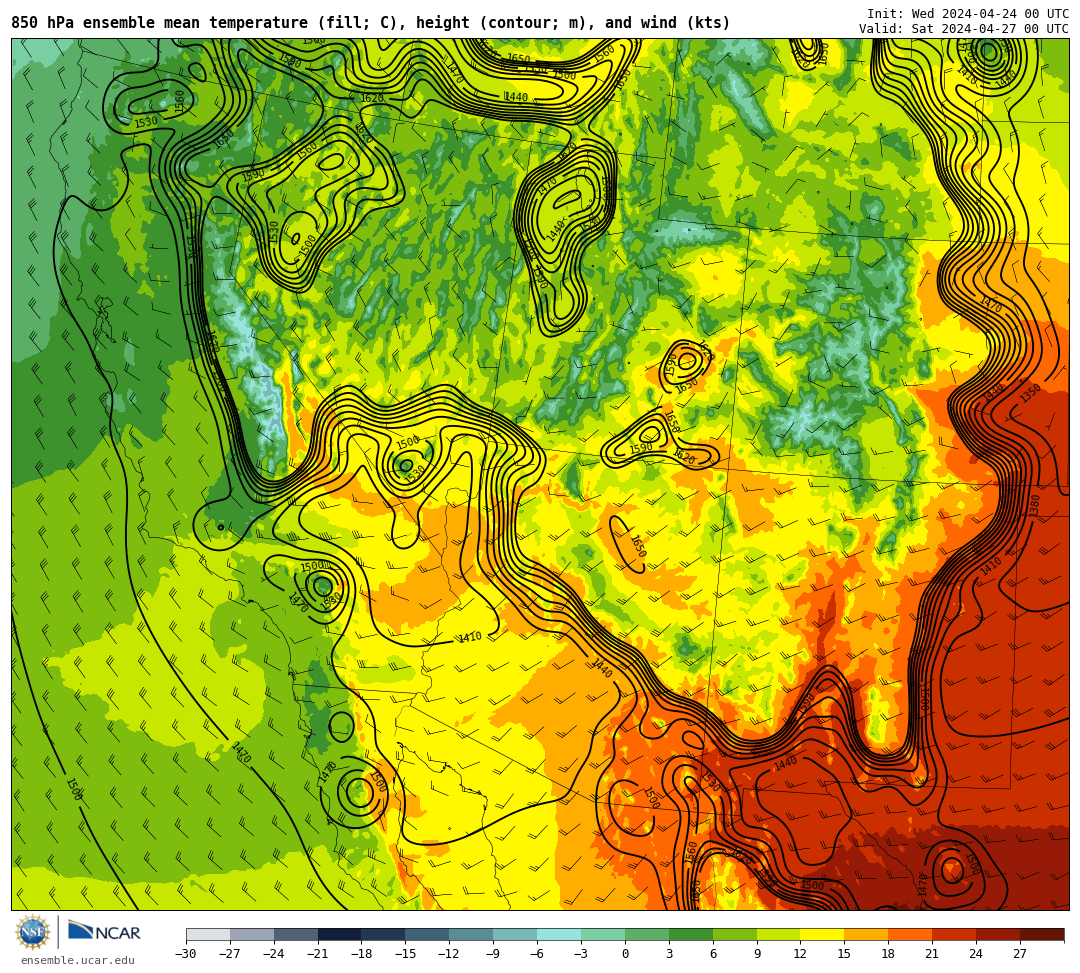
Task: Pick the 21 to 24 red swatch
Action: point(955,934)
